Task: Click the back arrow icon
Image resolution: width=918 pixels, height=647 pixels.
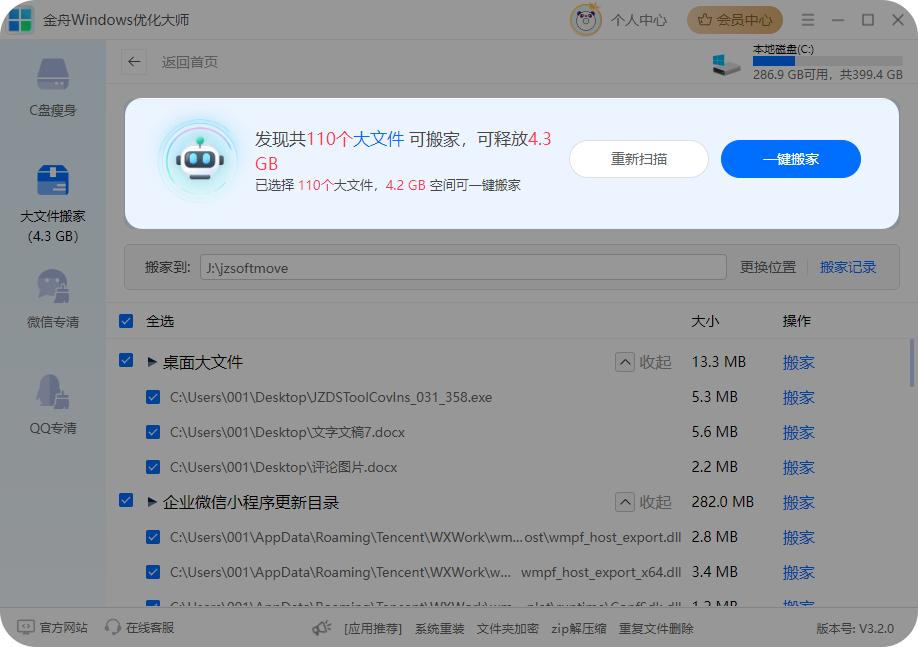Action: (134, 61)
